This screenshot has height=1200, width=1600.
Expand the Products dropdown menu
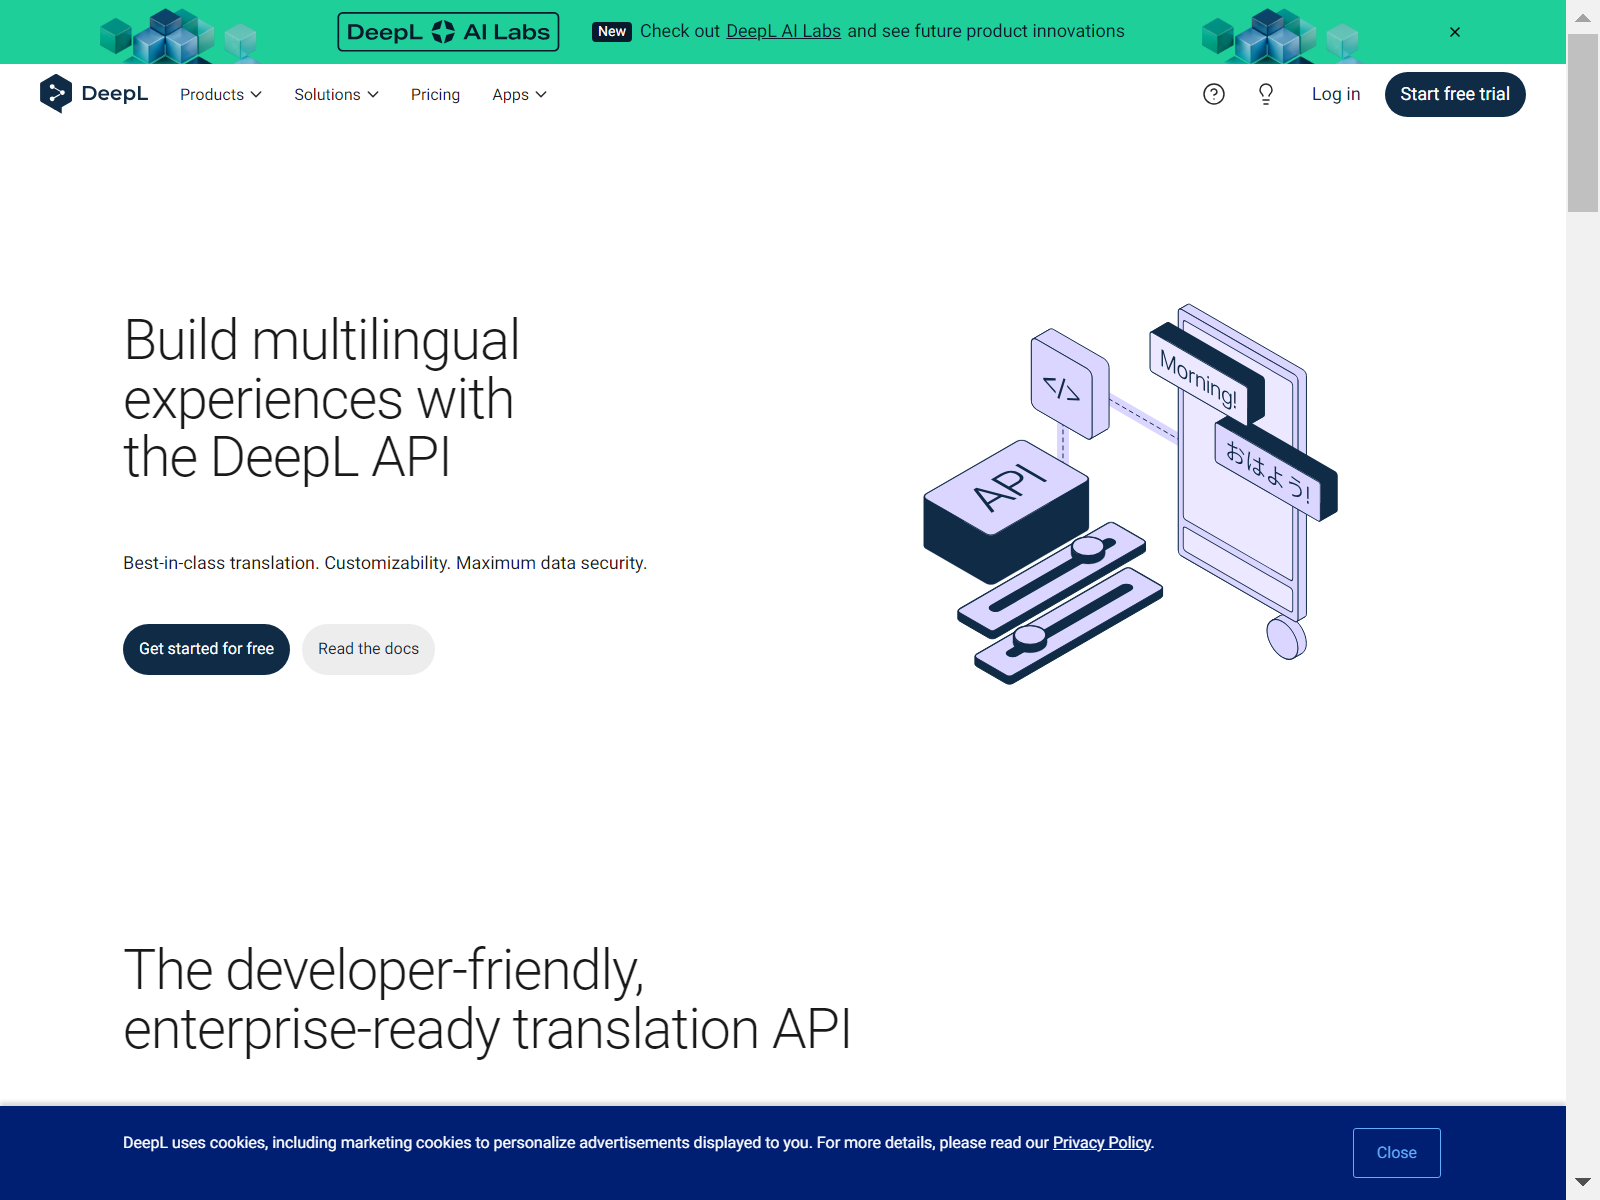221,94
